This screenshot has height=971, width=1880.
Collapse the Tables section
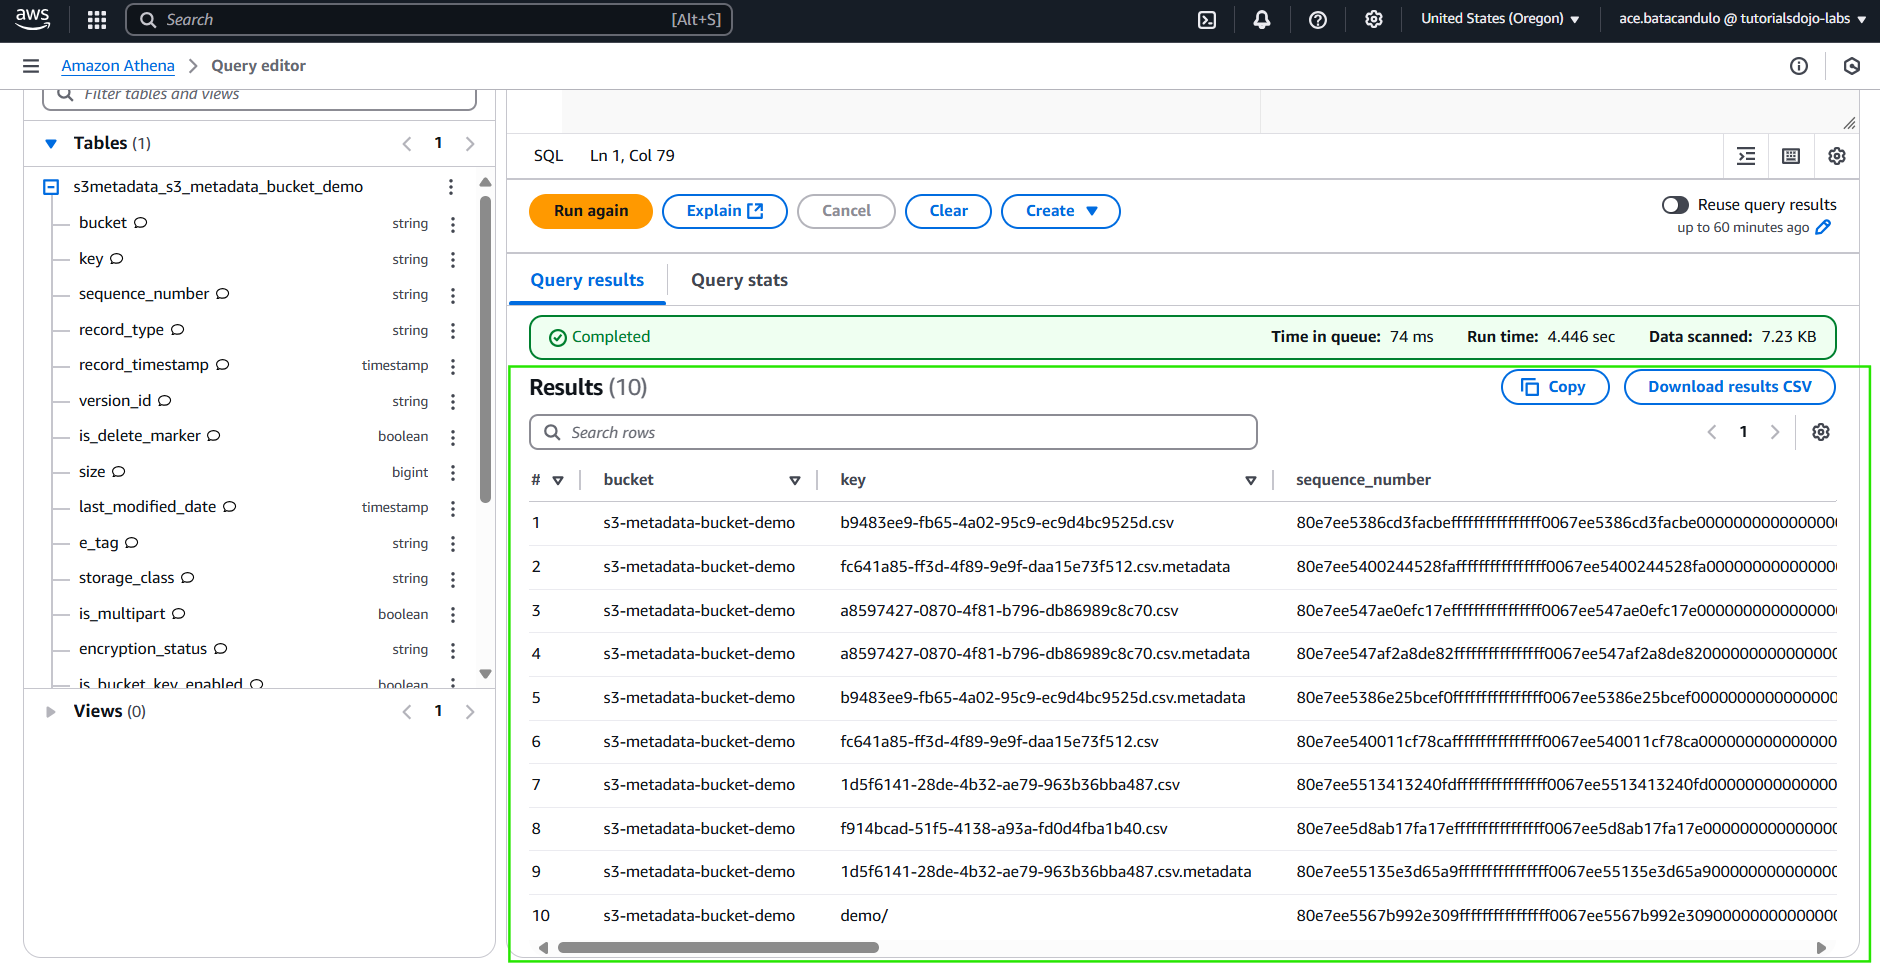51,144
